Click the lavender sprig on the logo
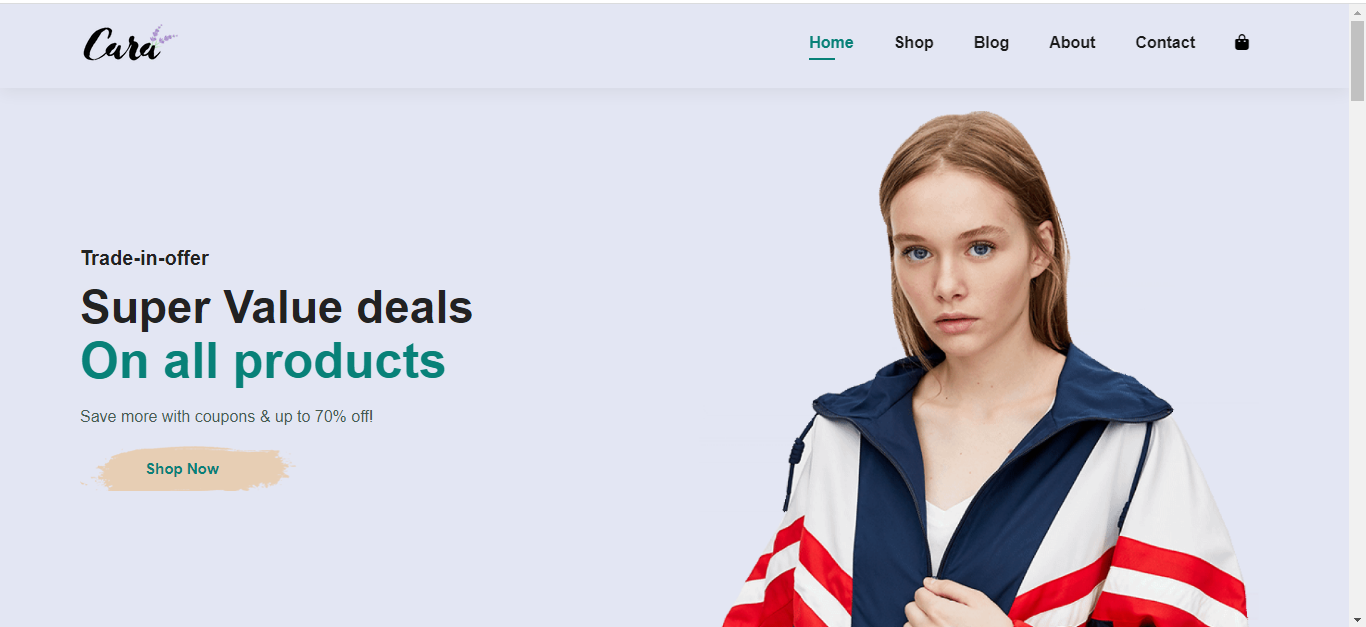Viewport: 1366px width, 627px height. tap(162, 37)
